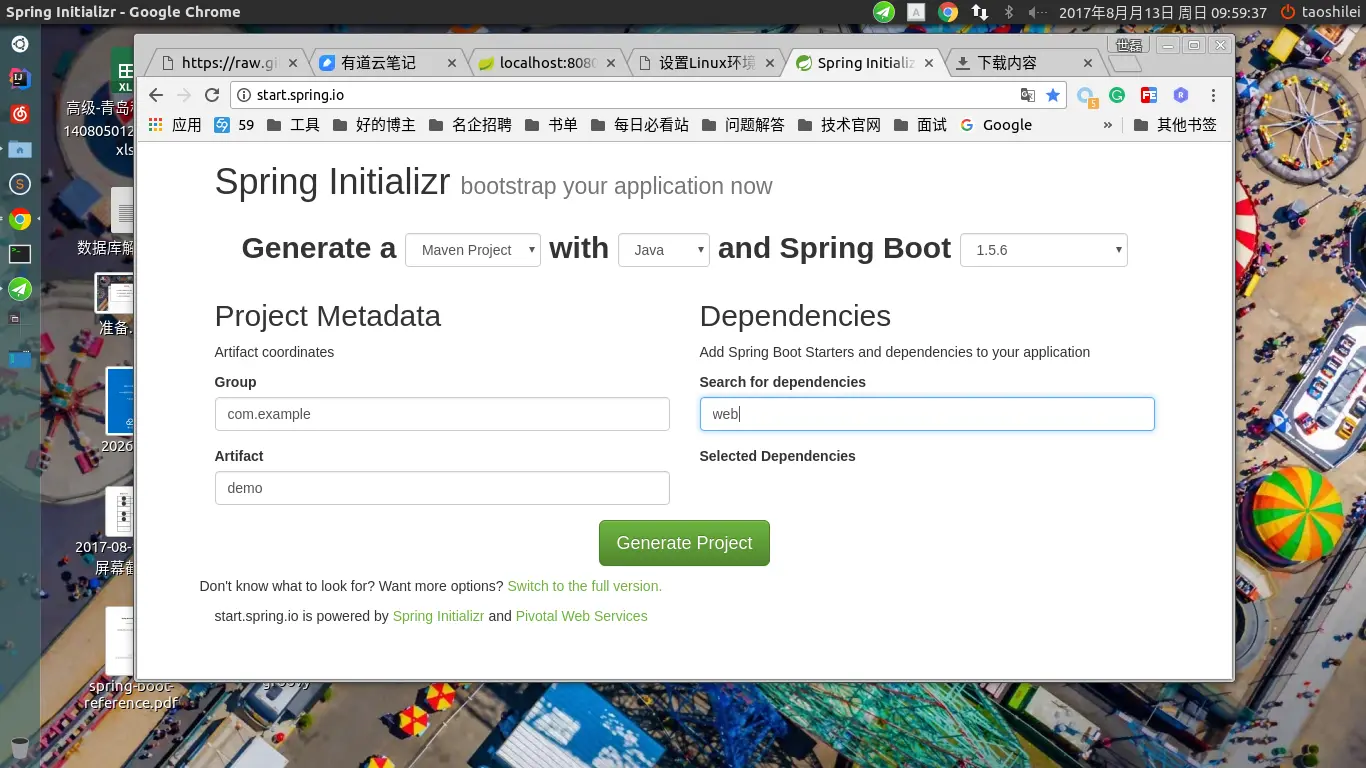Open the 书单 bookmark folder
This screenshot has width=1366, height=768.
tap(551, 125)
